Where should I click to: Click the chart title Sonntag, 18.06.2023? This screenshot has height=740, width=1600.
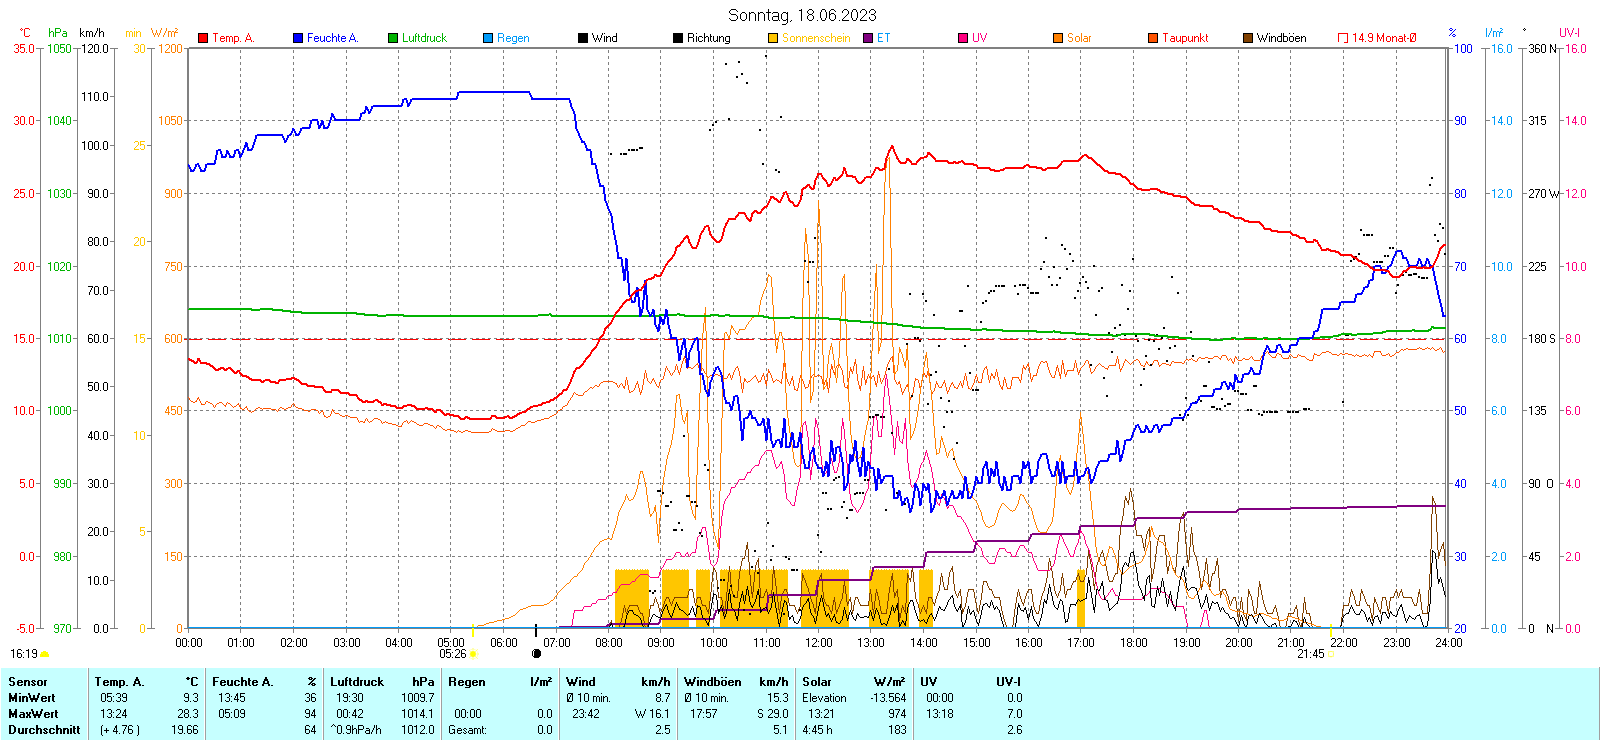tap(801, 15)
